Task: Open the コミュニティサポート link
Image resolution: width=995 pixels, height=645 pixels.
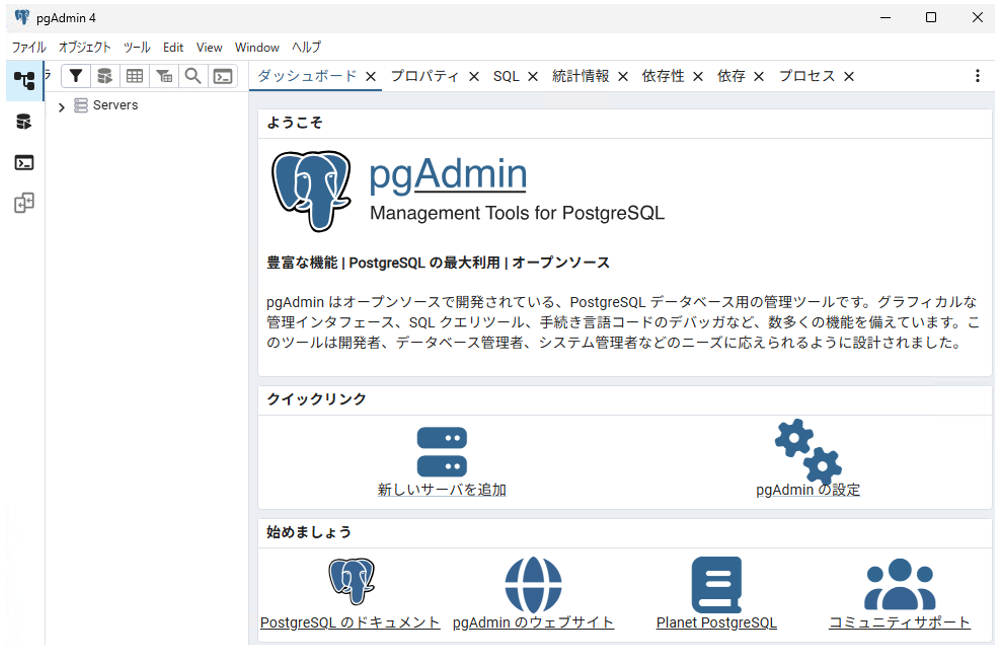Action: [x=900, y=623]
